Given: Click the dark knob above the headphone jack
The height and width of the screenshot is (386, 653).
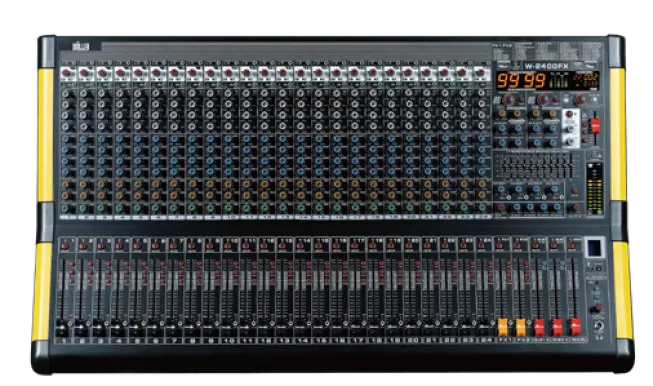Looking at the screenshot, I should click(x=596, y=309).
